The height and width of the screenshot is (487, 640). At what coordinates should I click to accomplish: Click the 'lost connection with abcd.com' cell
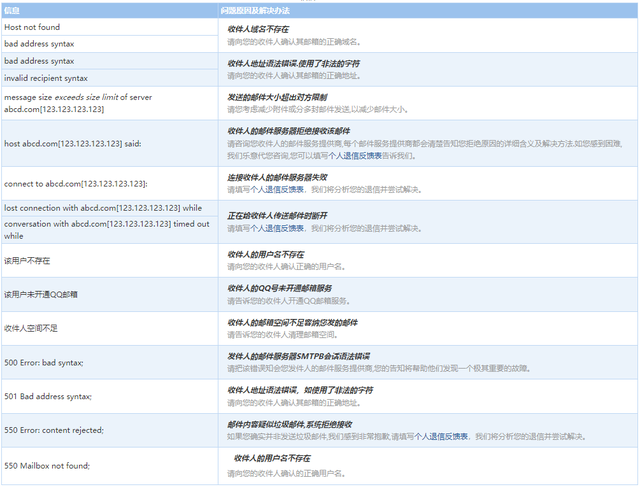click(95, 207)
